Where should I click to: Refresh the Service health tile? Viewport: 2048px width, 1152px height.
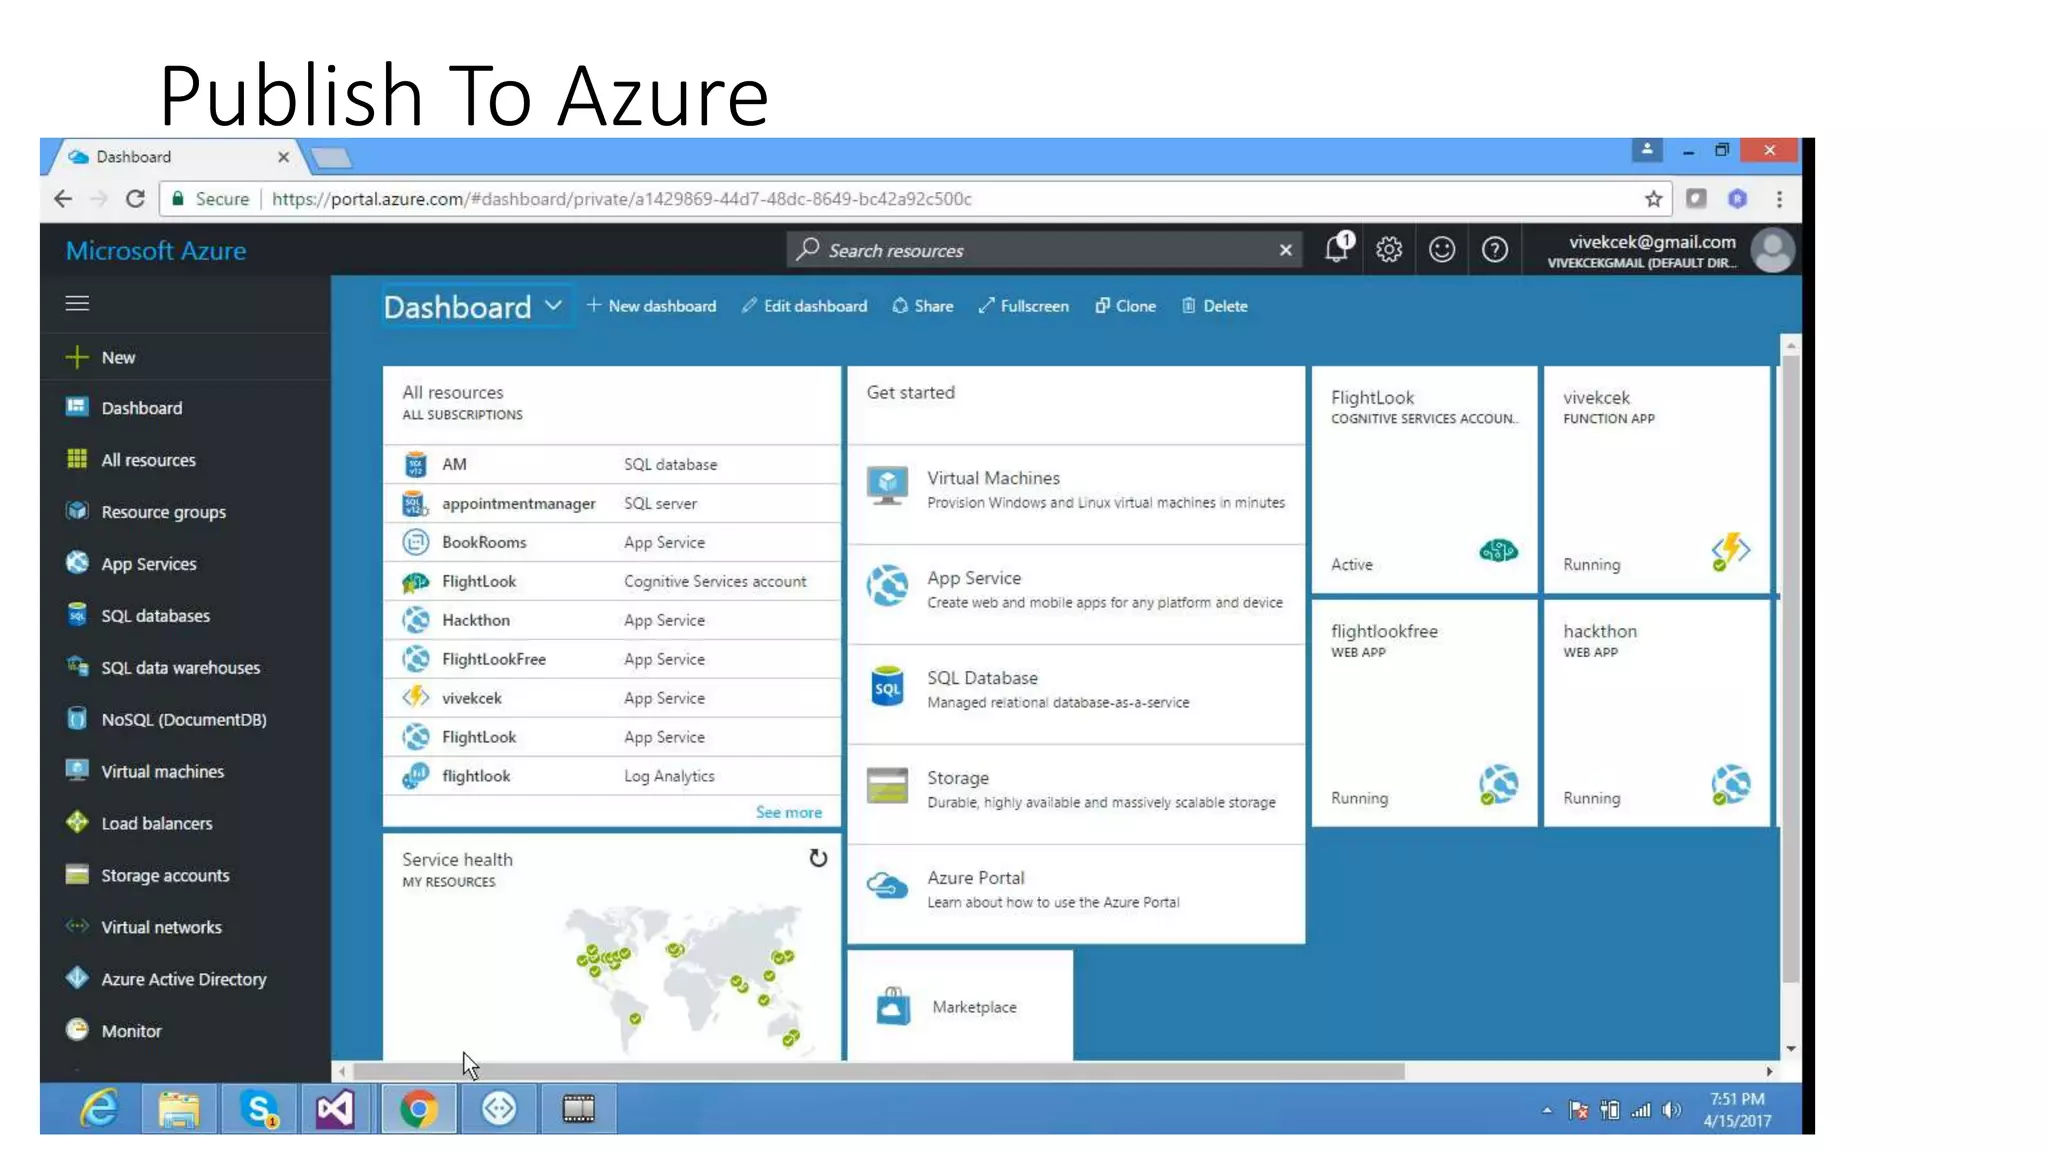click(x=818, y=858)
